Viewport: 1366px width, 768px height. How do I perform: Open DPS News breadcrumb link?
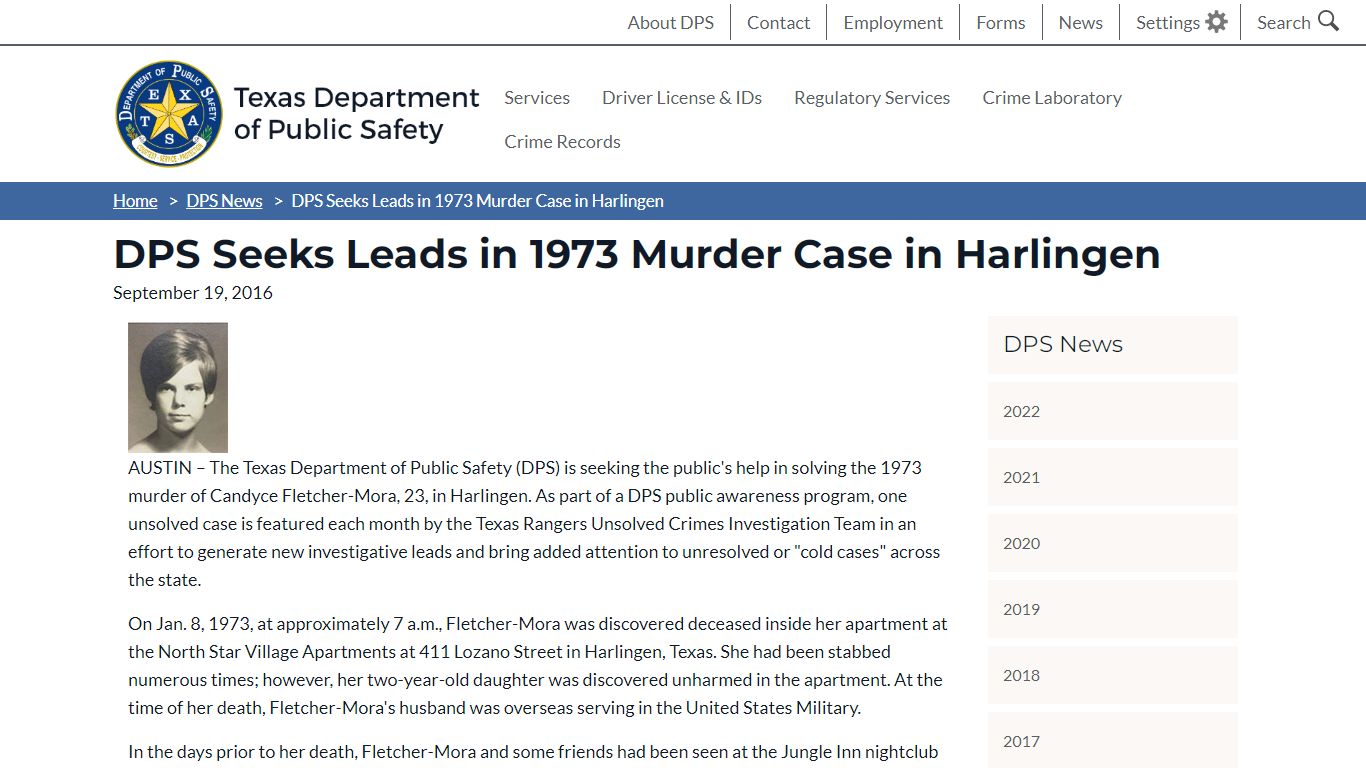(x=224, y=201)
